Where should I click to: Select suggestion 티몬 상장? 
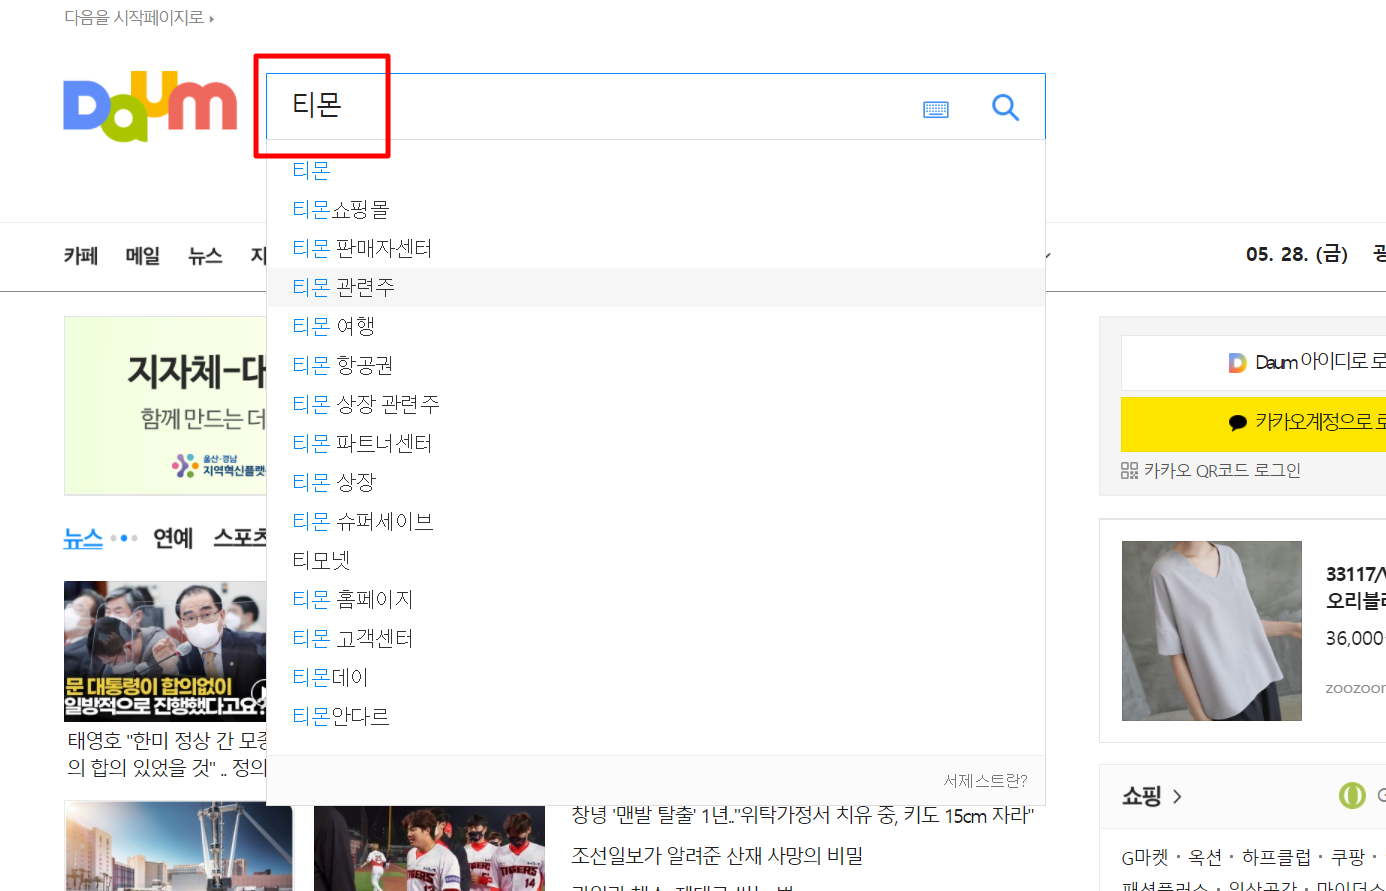tap(655, 483)
